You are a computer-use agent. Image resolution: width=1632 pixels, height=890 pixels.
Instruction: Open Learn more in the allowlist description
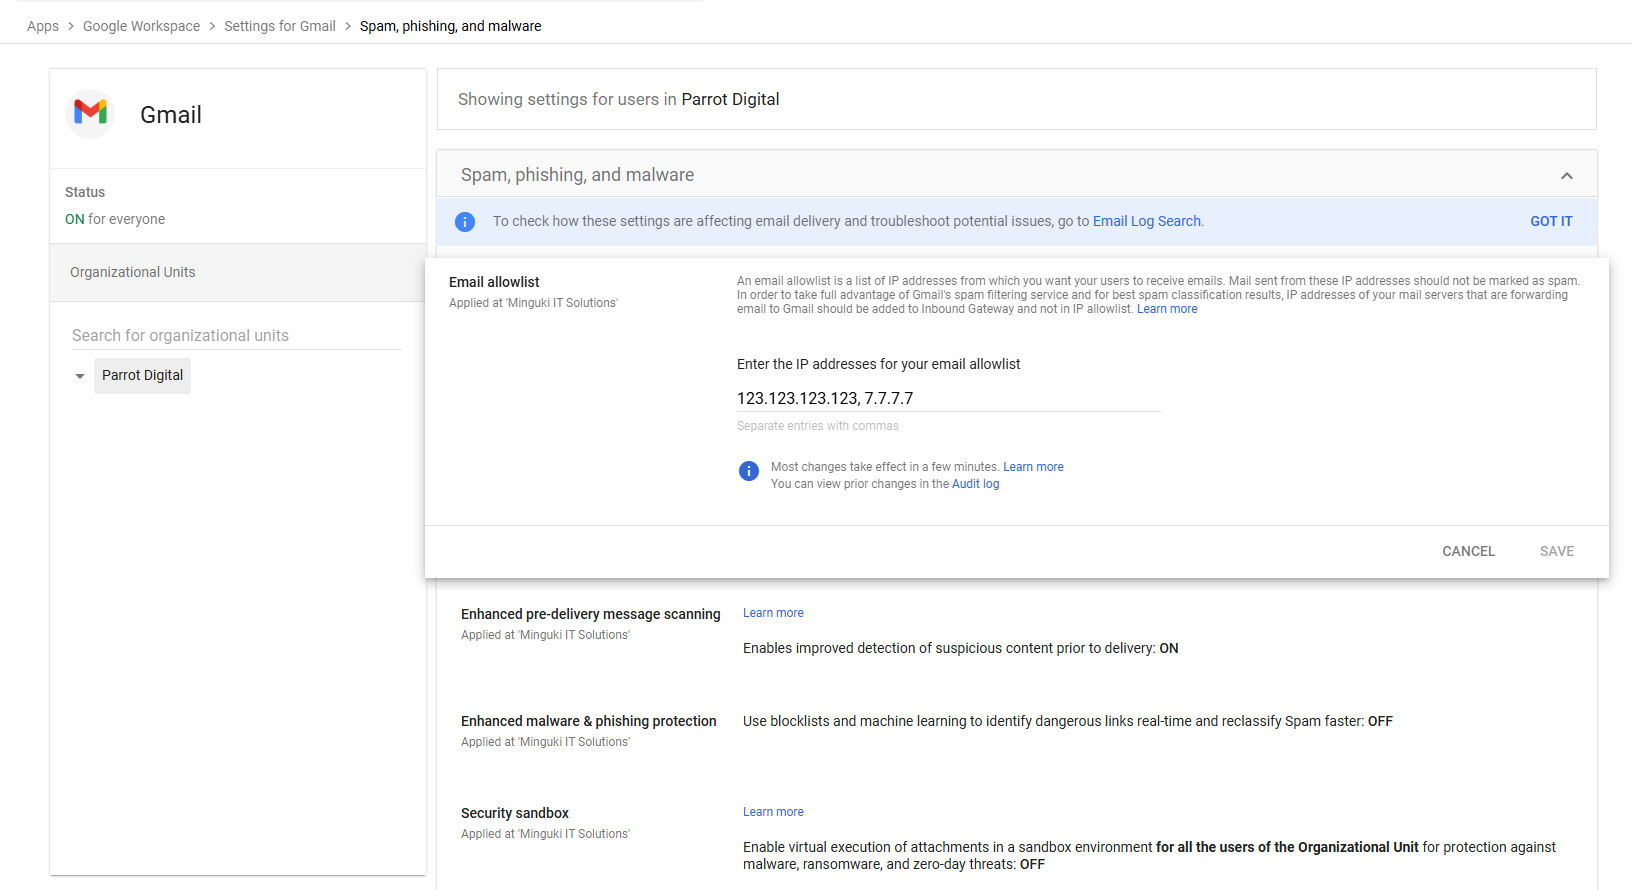[x=1167, y=309]
